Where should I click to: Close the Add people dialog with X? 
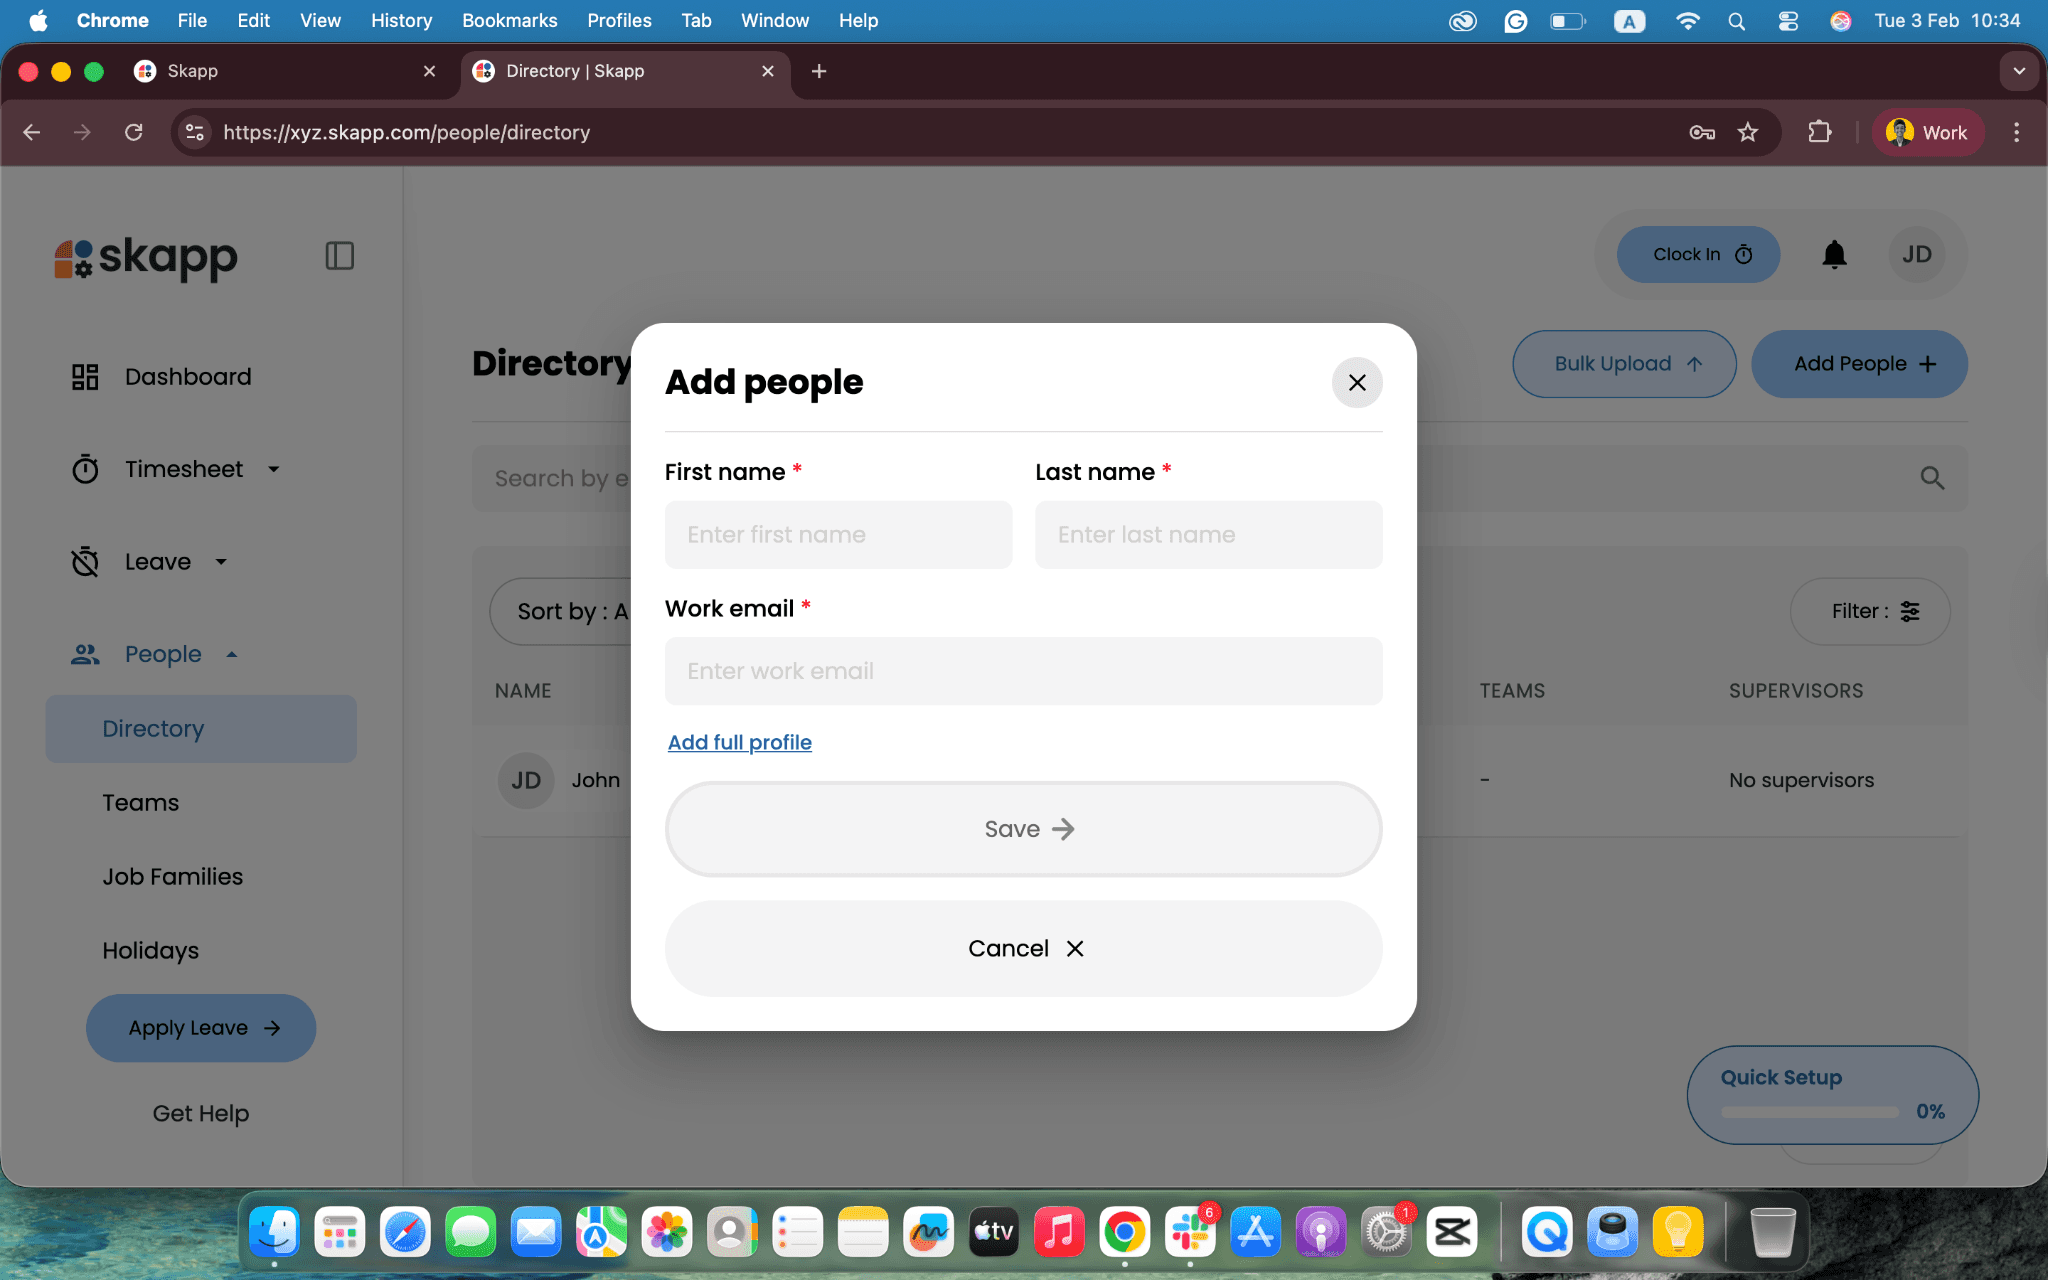click(1356, 382)
